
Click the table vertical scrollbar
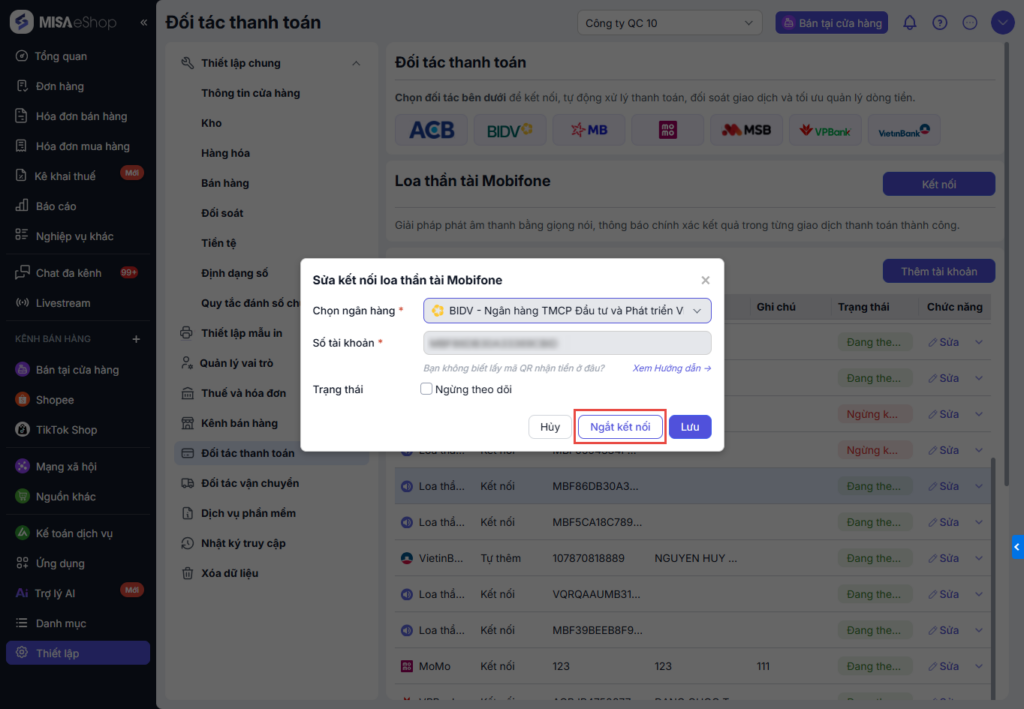[993, 578]
